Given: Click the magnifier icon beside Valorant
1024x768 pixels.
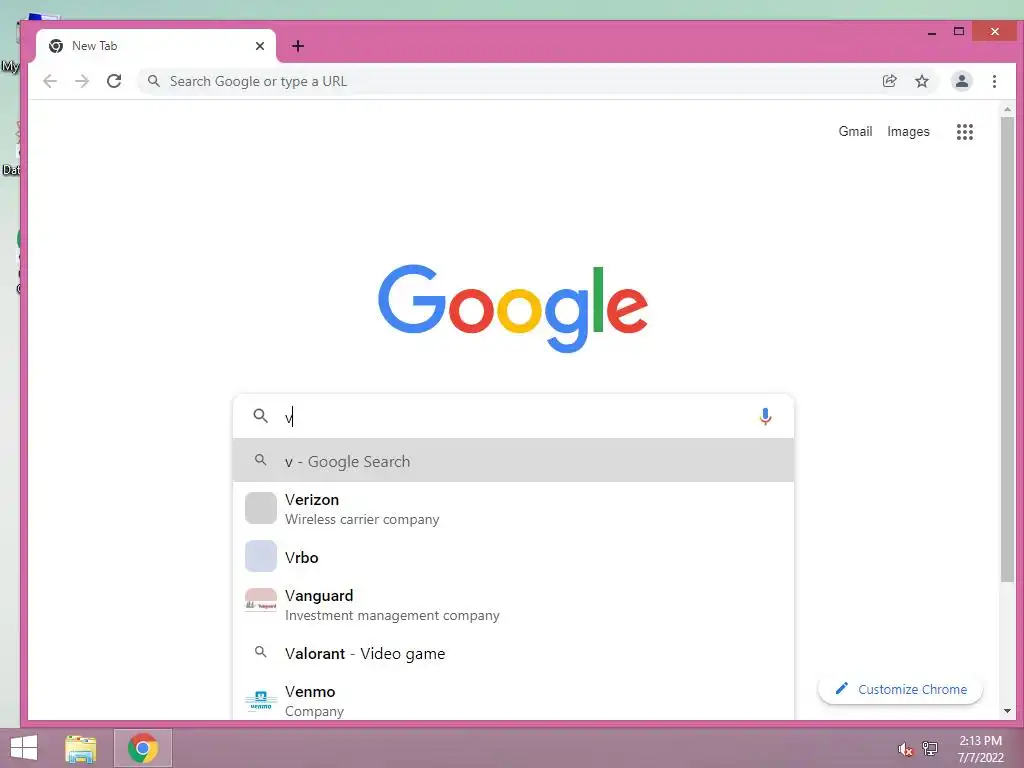Looking at the screenshot, I should click(261, 652).
